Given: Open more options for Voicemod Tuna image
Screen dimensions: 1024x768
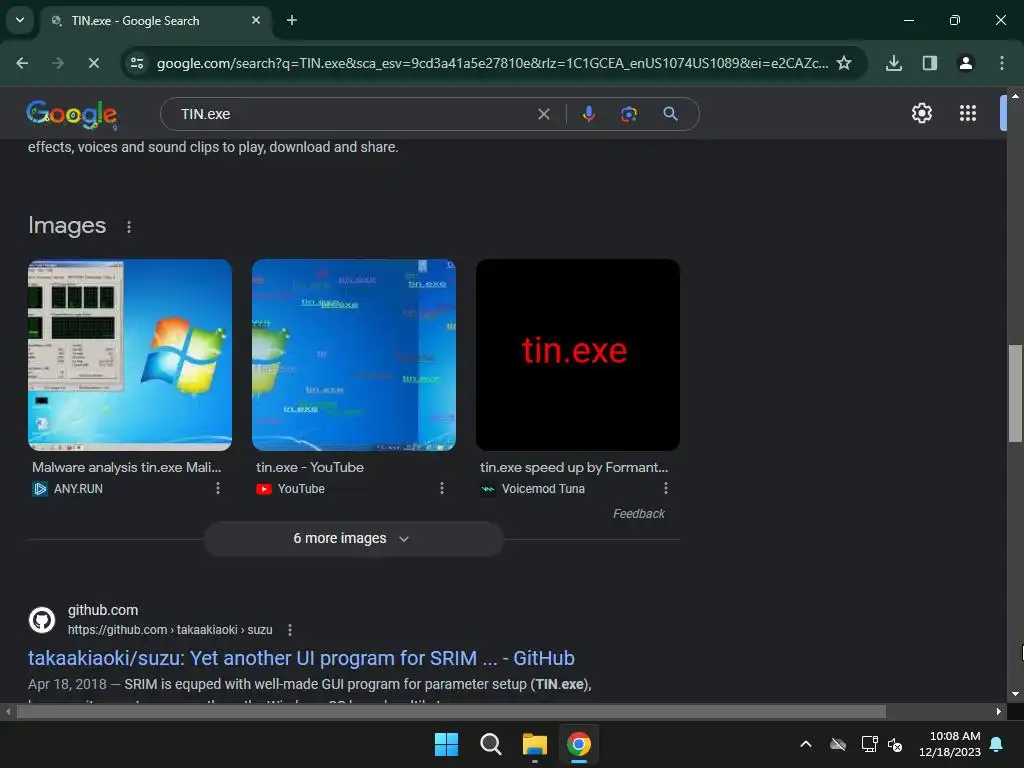Looking at the screenshot, I should [x=666, y=488].
